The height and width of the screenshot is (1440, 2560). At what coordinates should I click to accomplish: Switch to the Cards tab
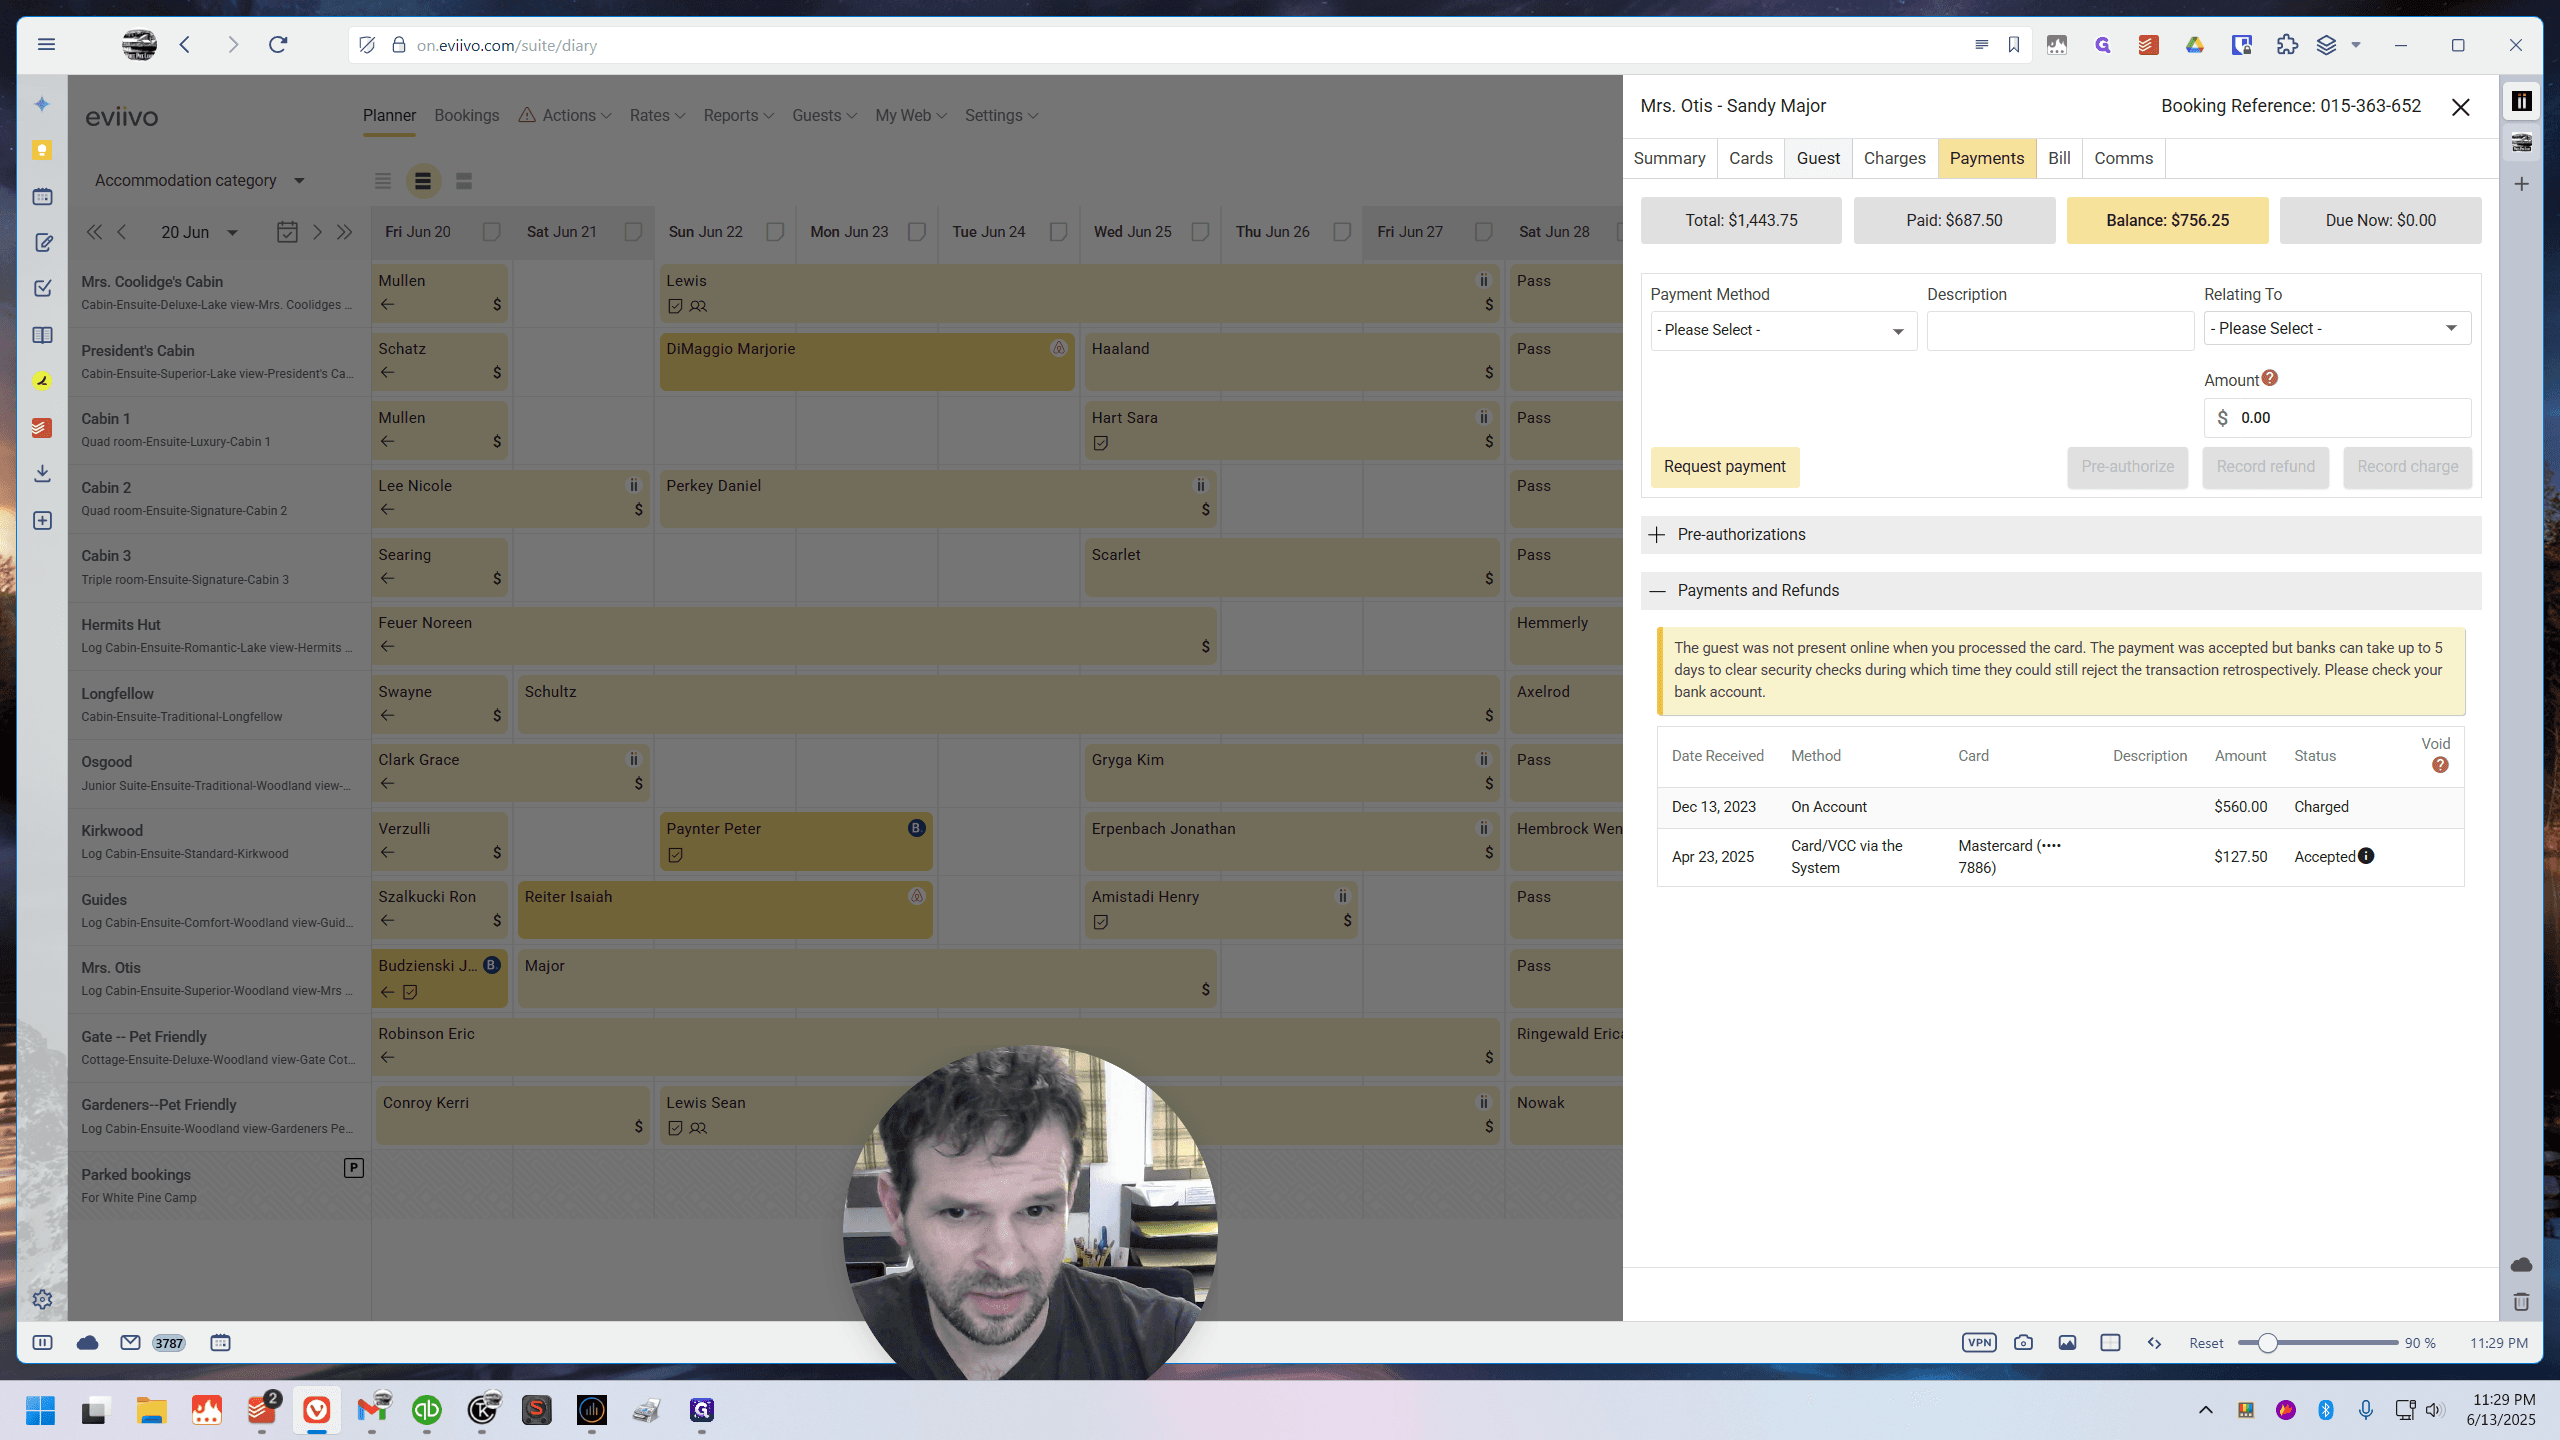point(1750,158)
